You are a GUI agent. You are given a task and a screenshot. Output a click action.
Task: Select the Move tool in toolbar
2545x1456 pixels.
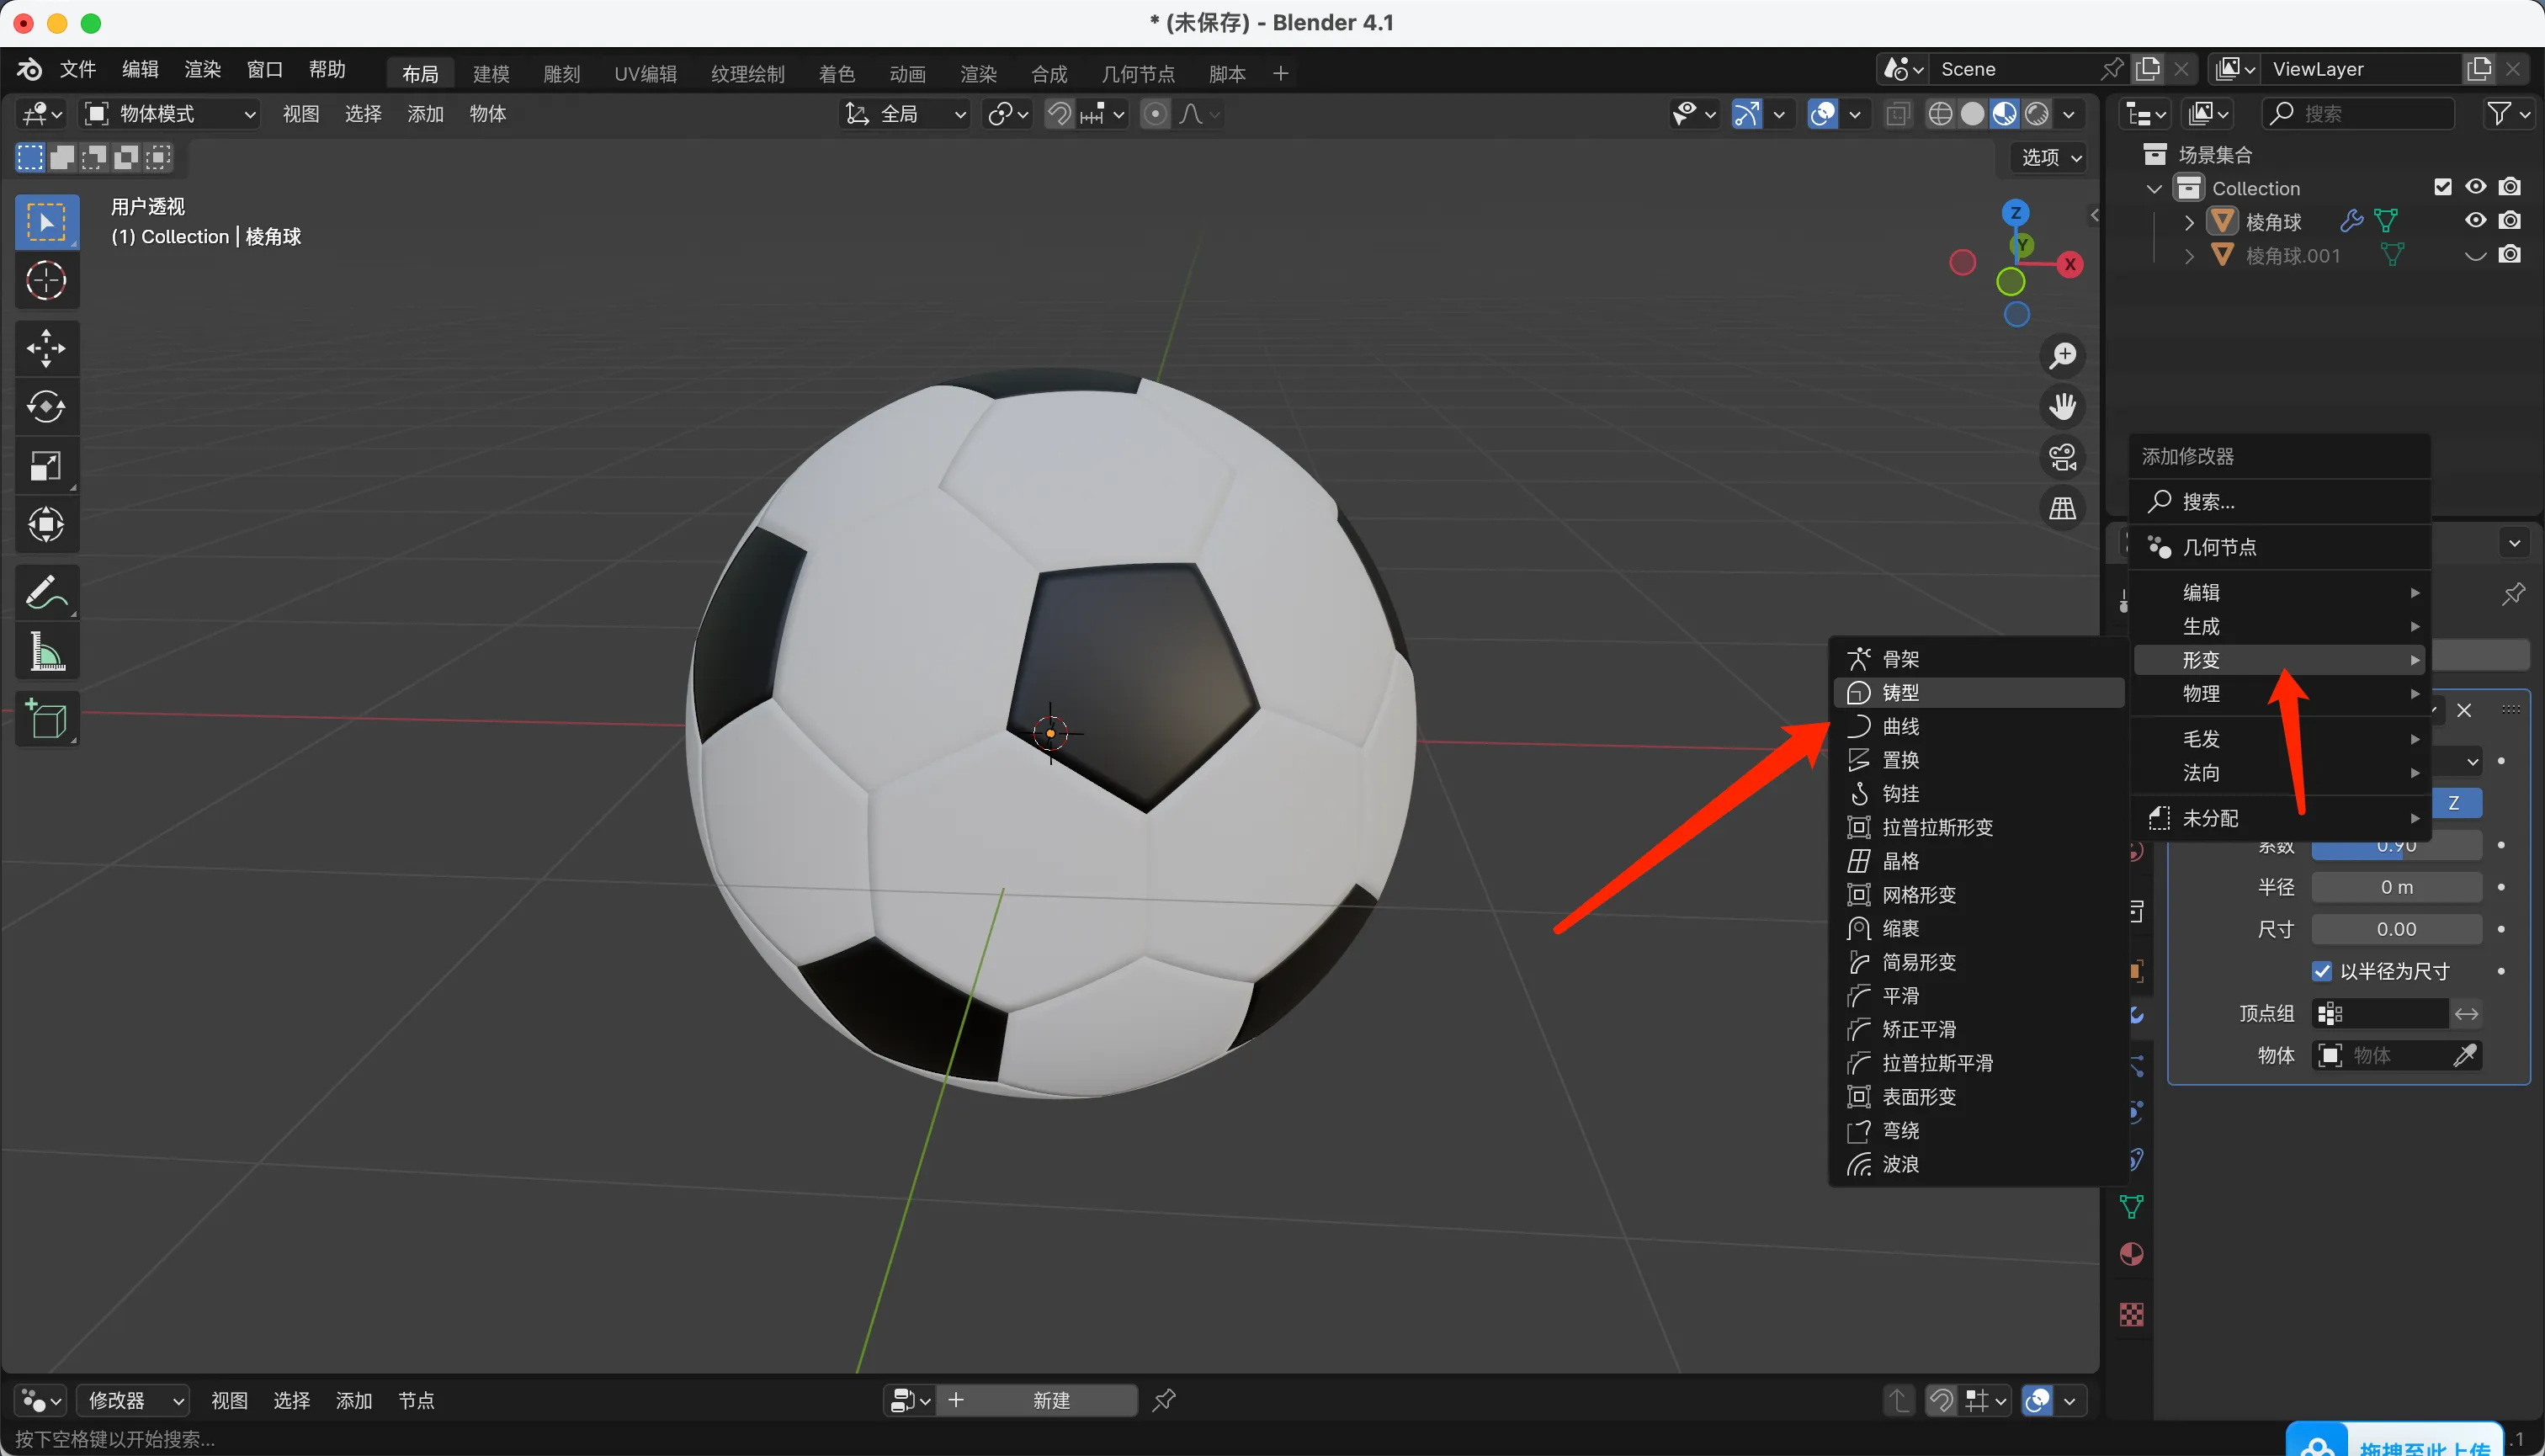click(x=46, y=348)
